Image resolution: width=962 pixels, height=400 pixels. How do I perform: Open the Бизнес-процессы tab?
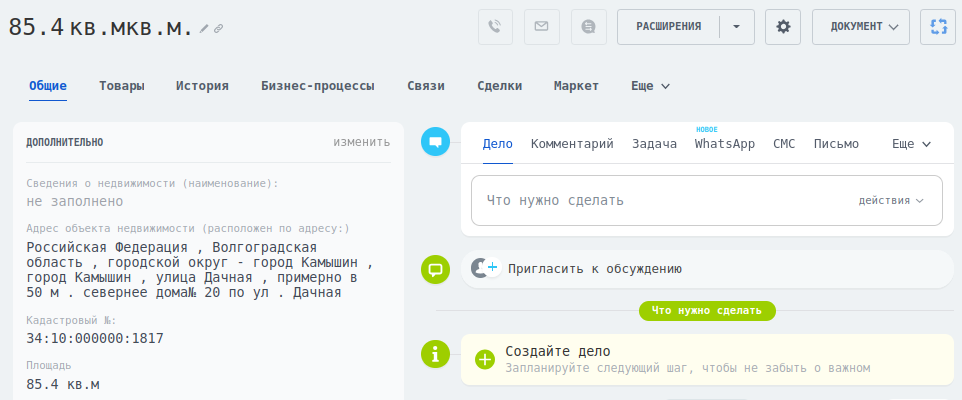[317, 86]
